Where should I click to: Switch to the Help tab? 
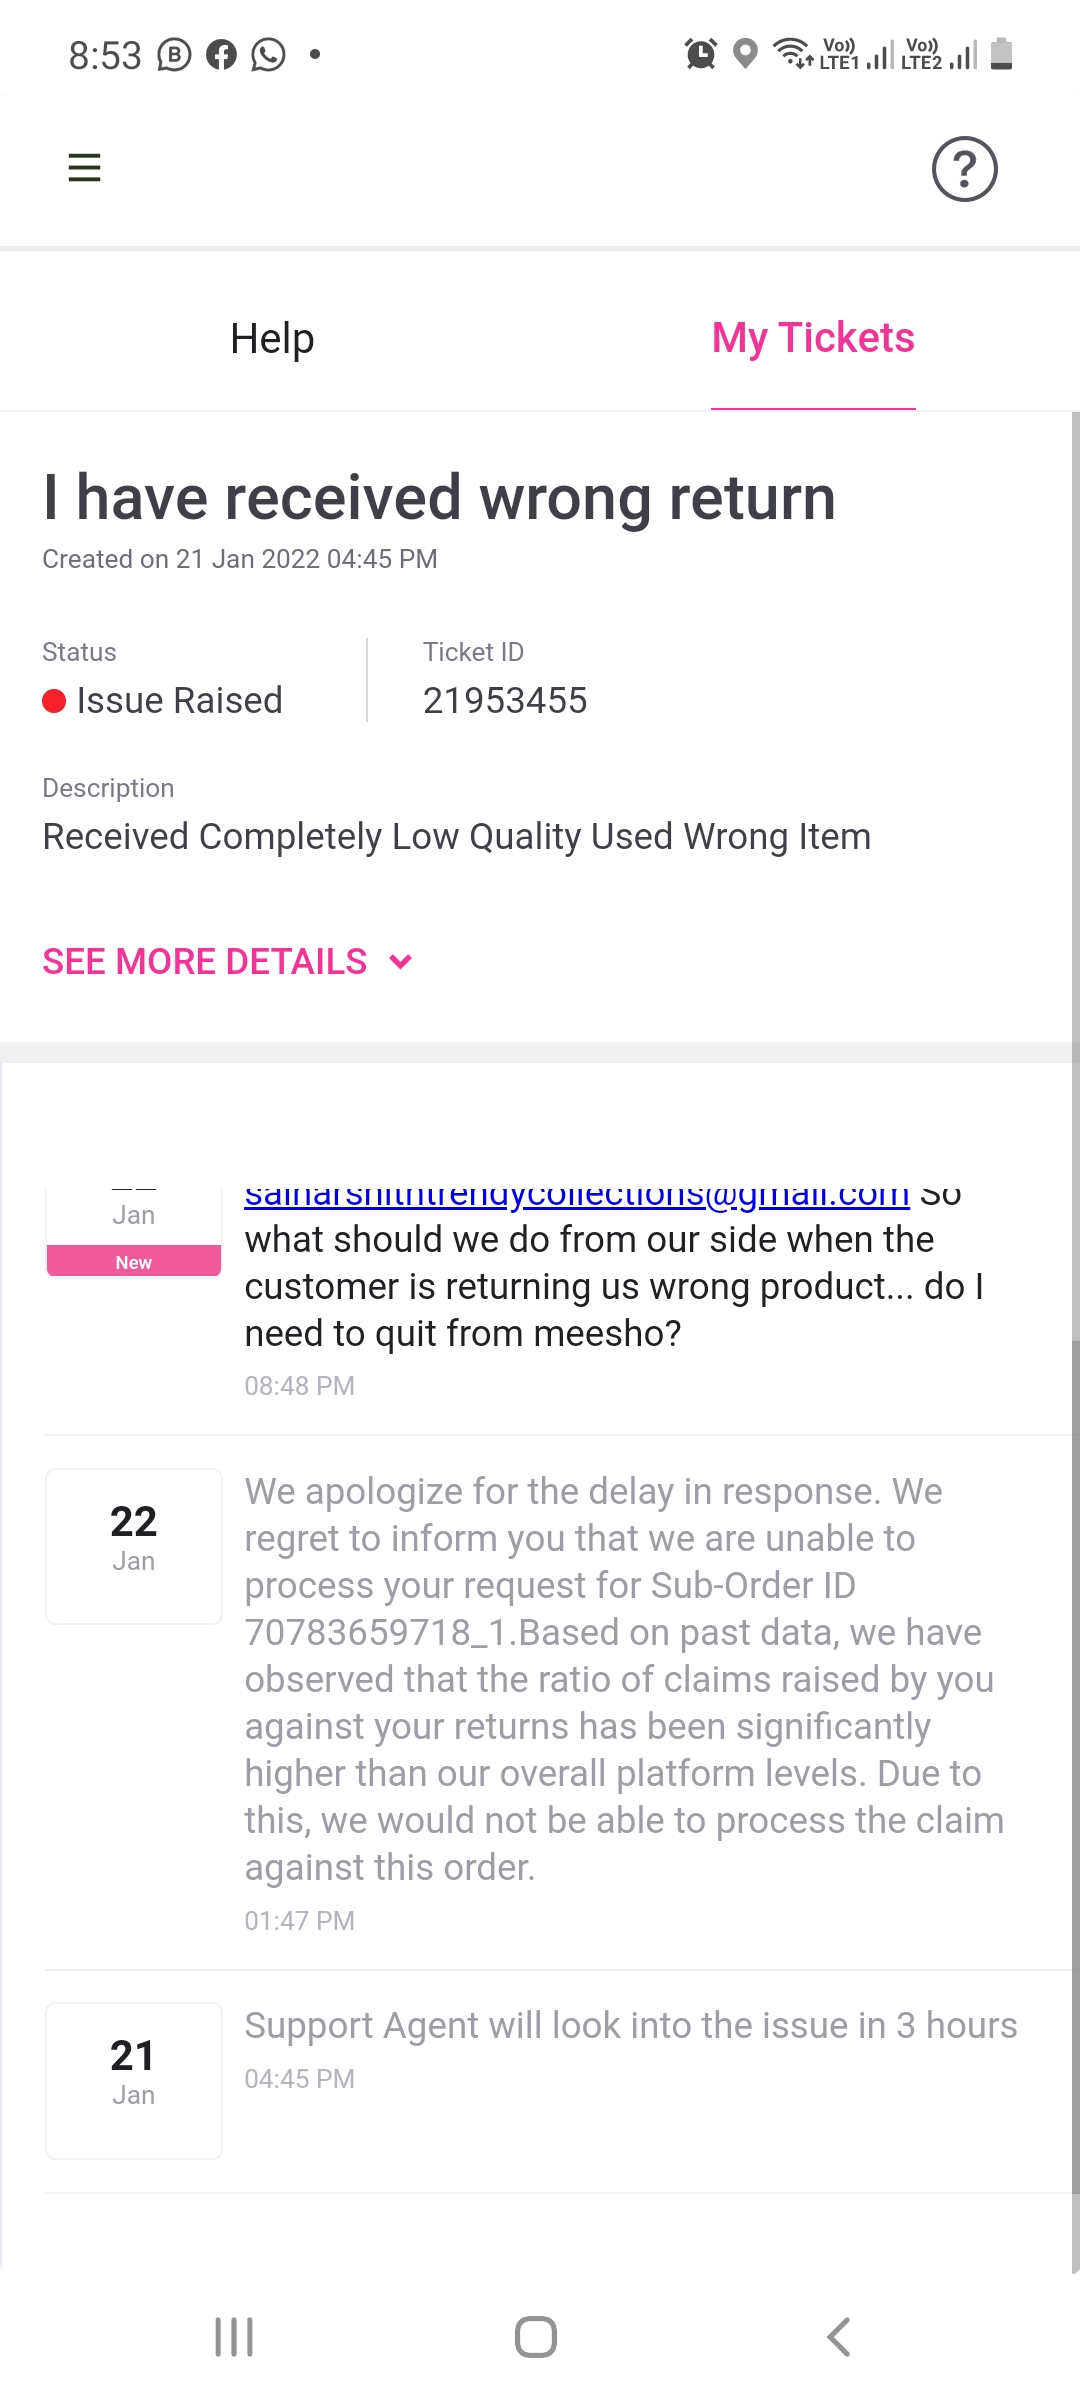(272, 339)
